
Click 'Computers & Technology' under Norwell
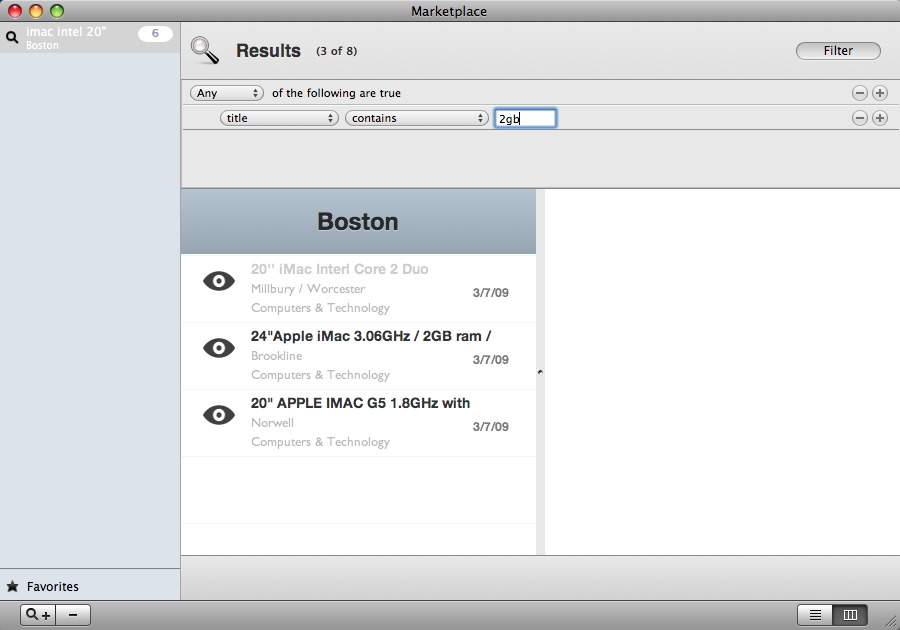click(320, 442)
